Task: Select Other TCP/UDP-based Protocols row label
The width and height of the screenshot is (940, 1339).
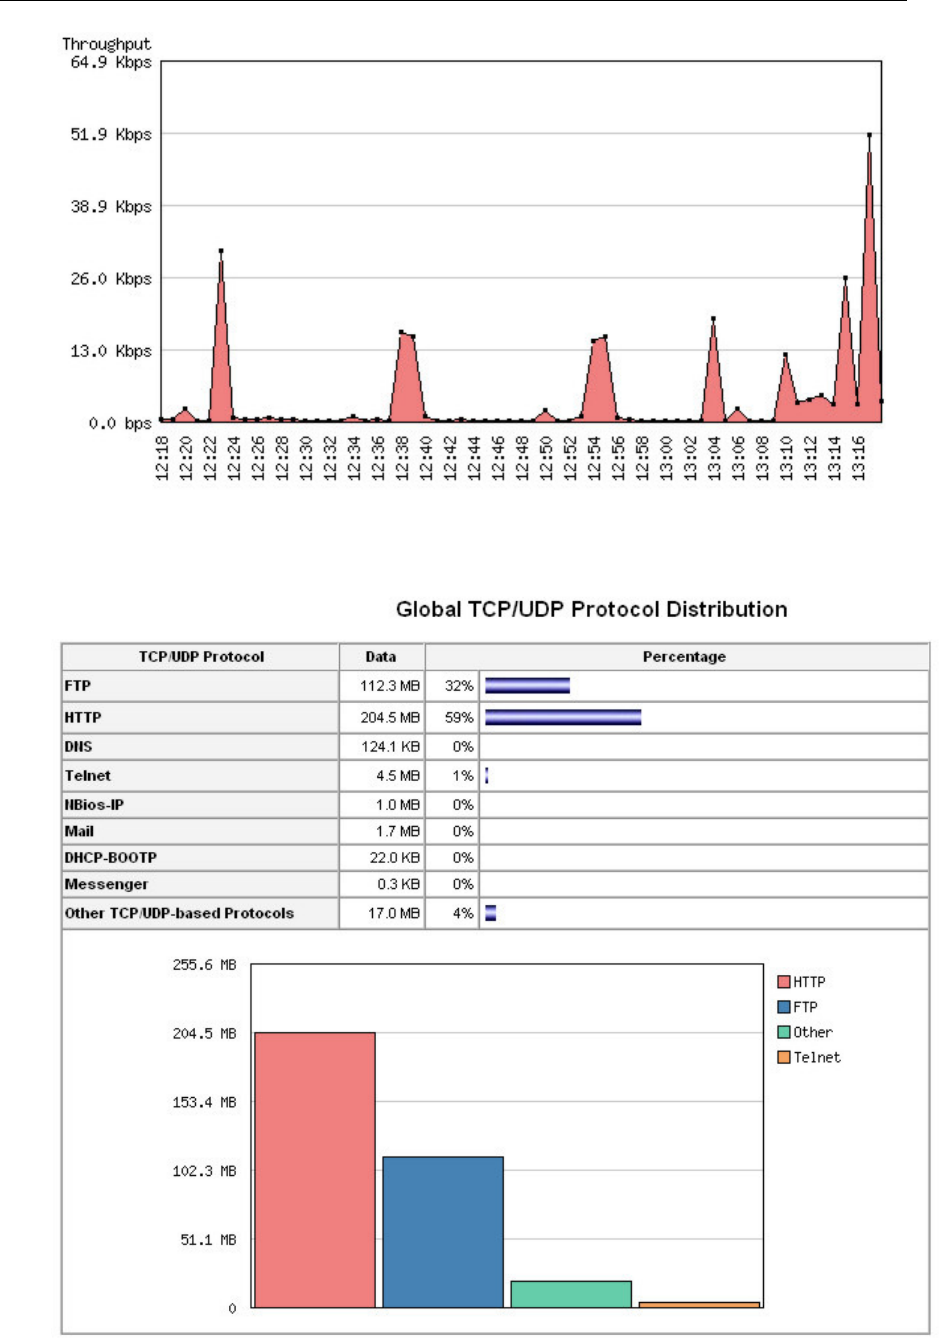Action: click(x=180, y=913)
